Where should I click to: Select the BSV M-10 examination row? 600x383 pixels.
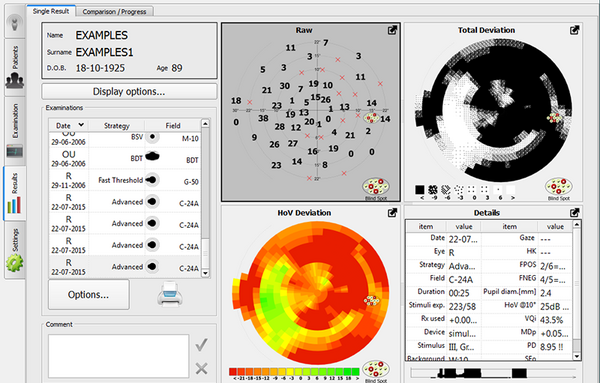[125, 139]
